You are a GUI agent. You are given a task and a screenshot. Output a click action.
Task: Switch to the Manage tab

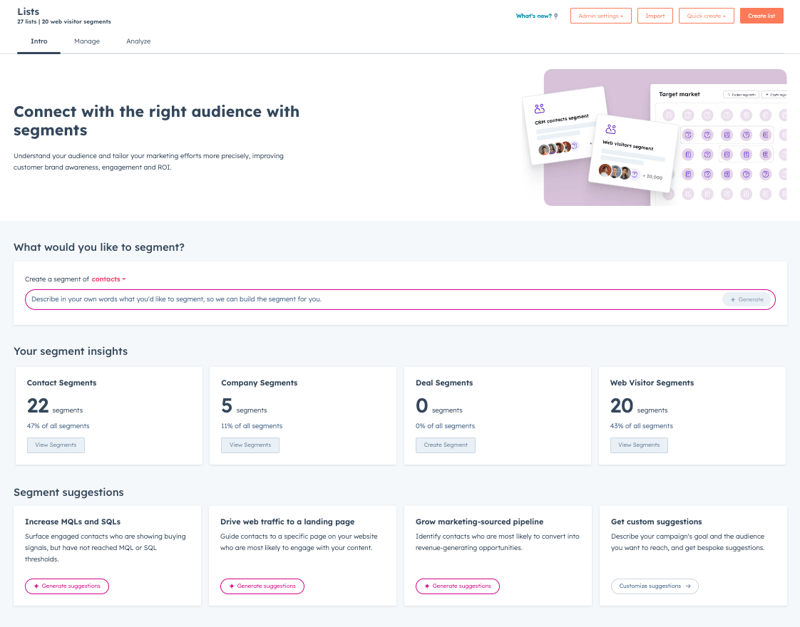pyautogui.click(x=87, y=41)
